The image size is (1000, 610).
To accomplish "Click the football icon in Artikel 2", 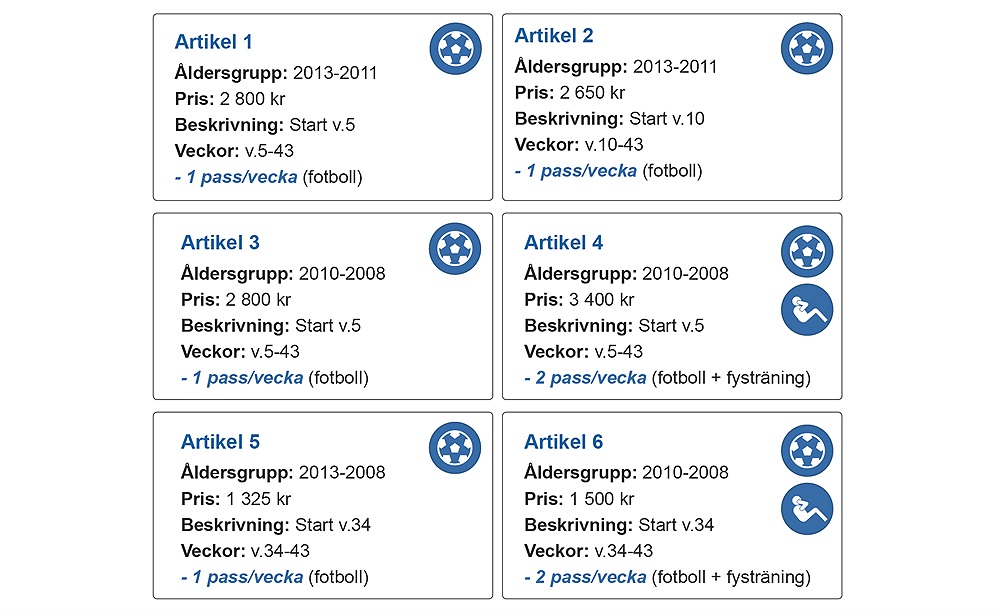I will (807, 48).
